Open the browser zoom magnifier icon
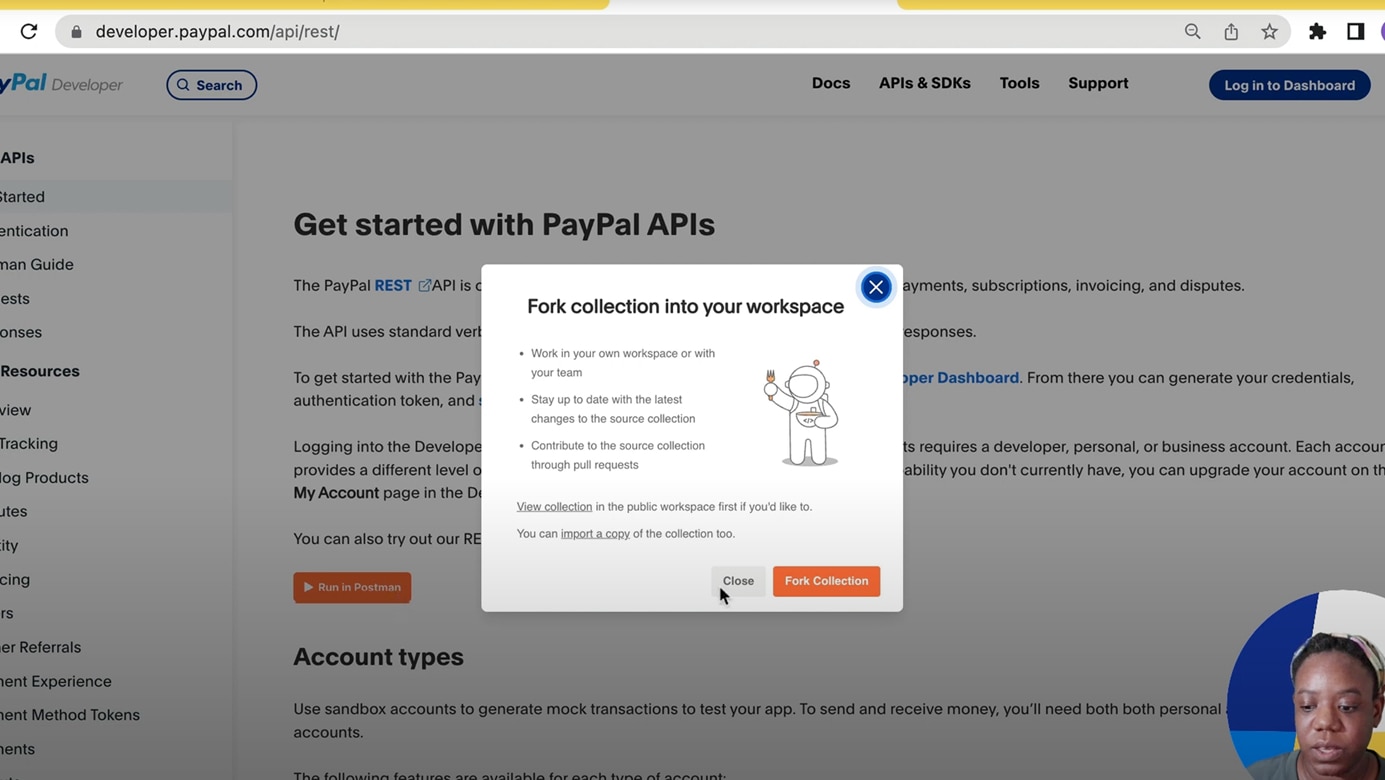Image resolution: width=1385 pixels, height=780 pixels. click(x=1192, y=31)
